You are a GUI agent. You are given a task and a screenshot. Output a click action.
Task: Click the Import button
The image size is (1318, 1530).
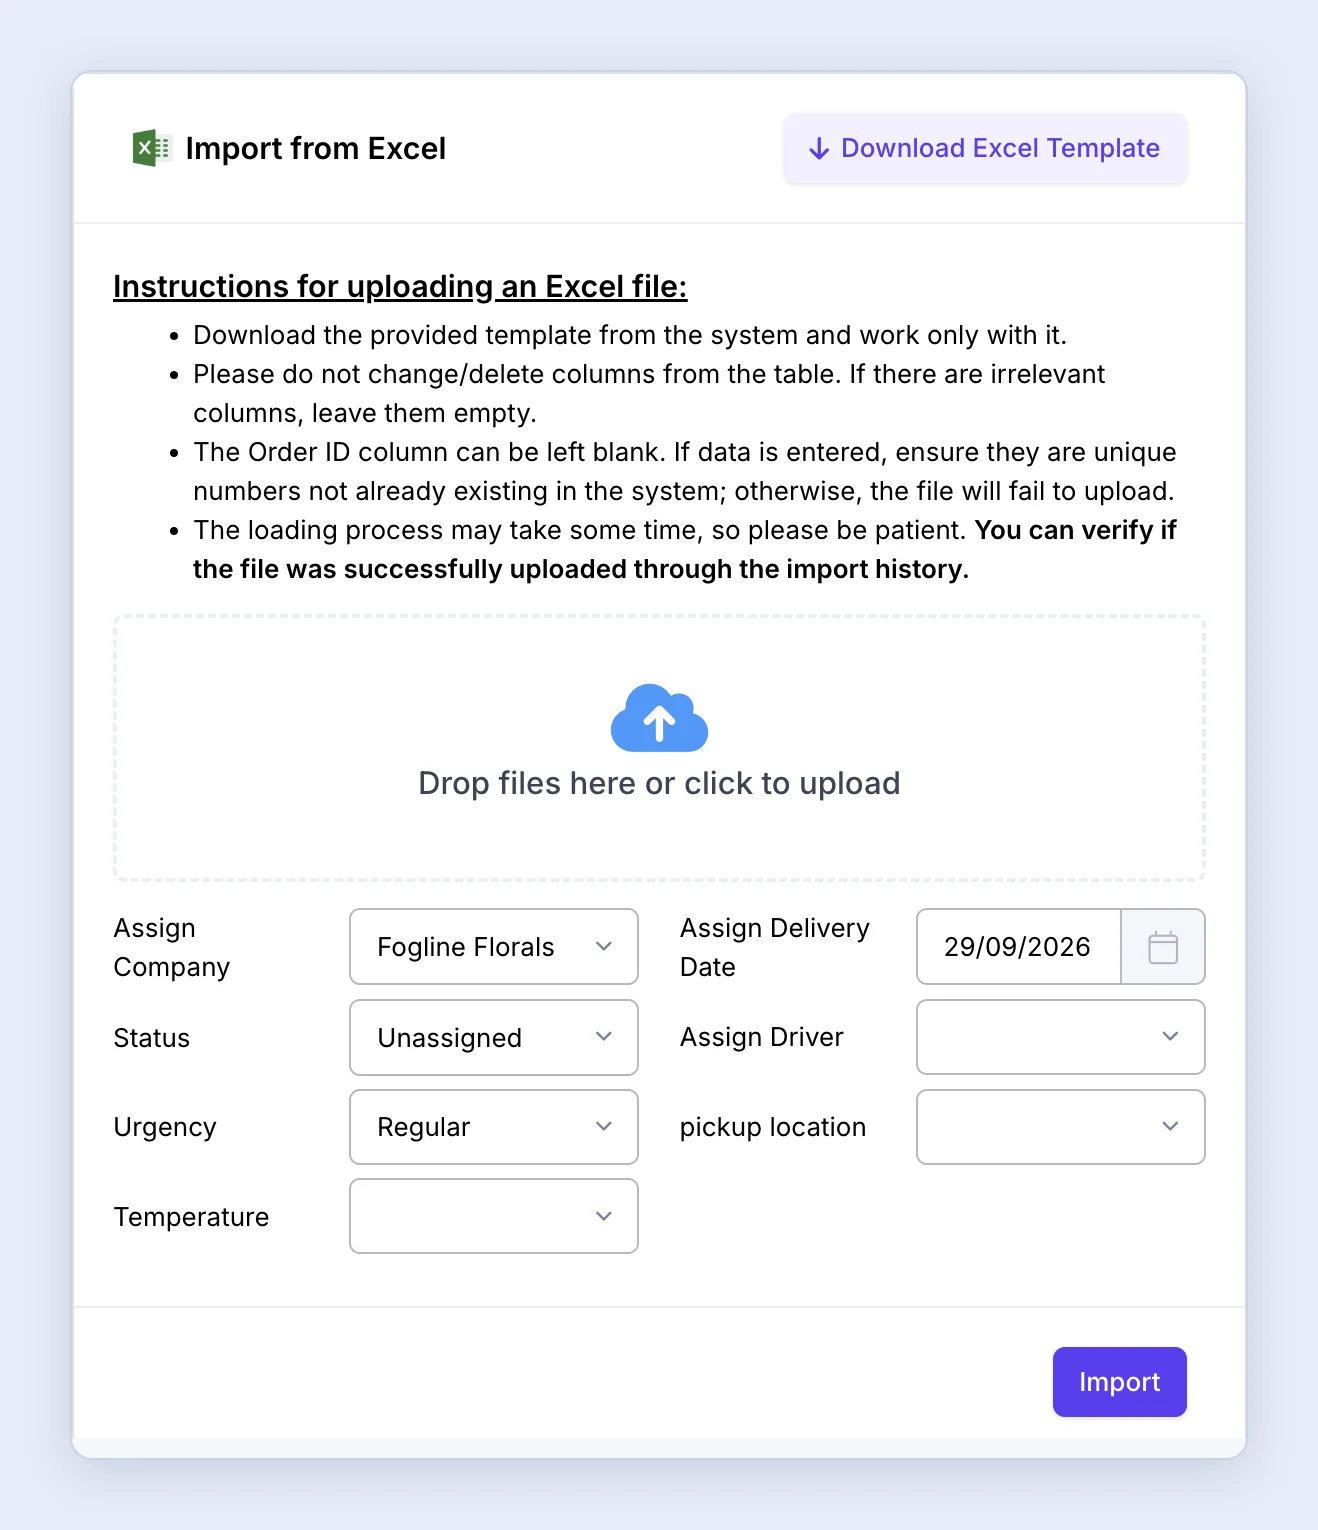(1120, 1382)
